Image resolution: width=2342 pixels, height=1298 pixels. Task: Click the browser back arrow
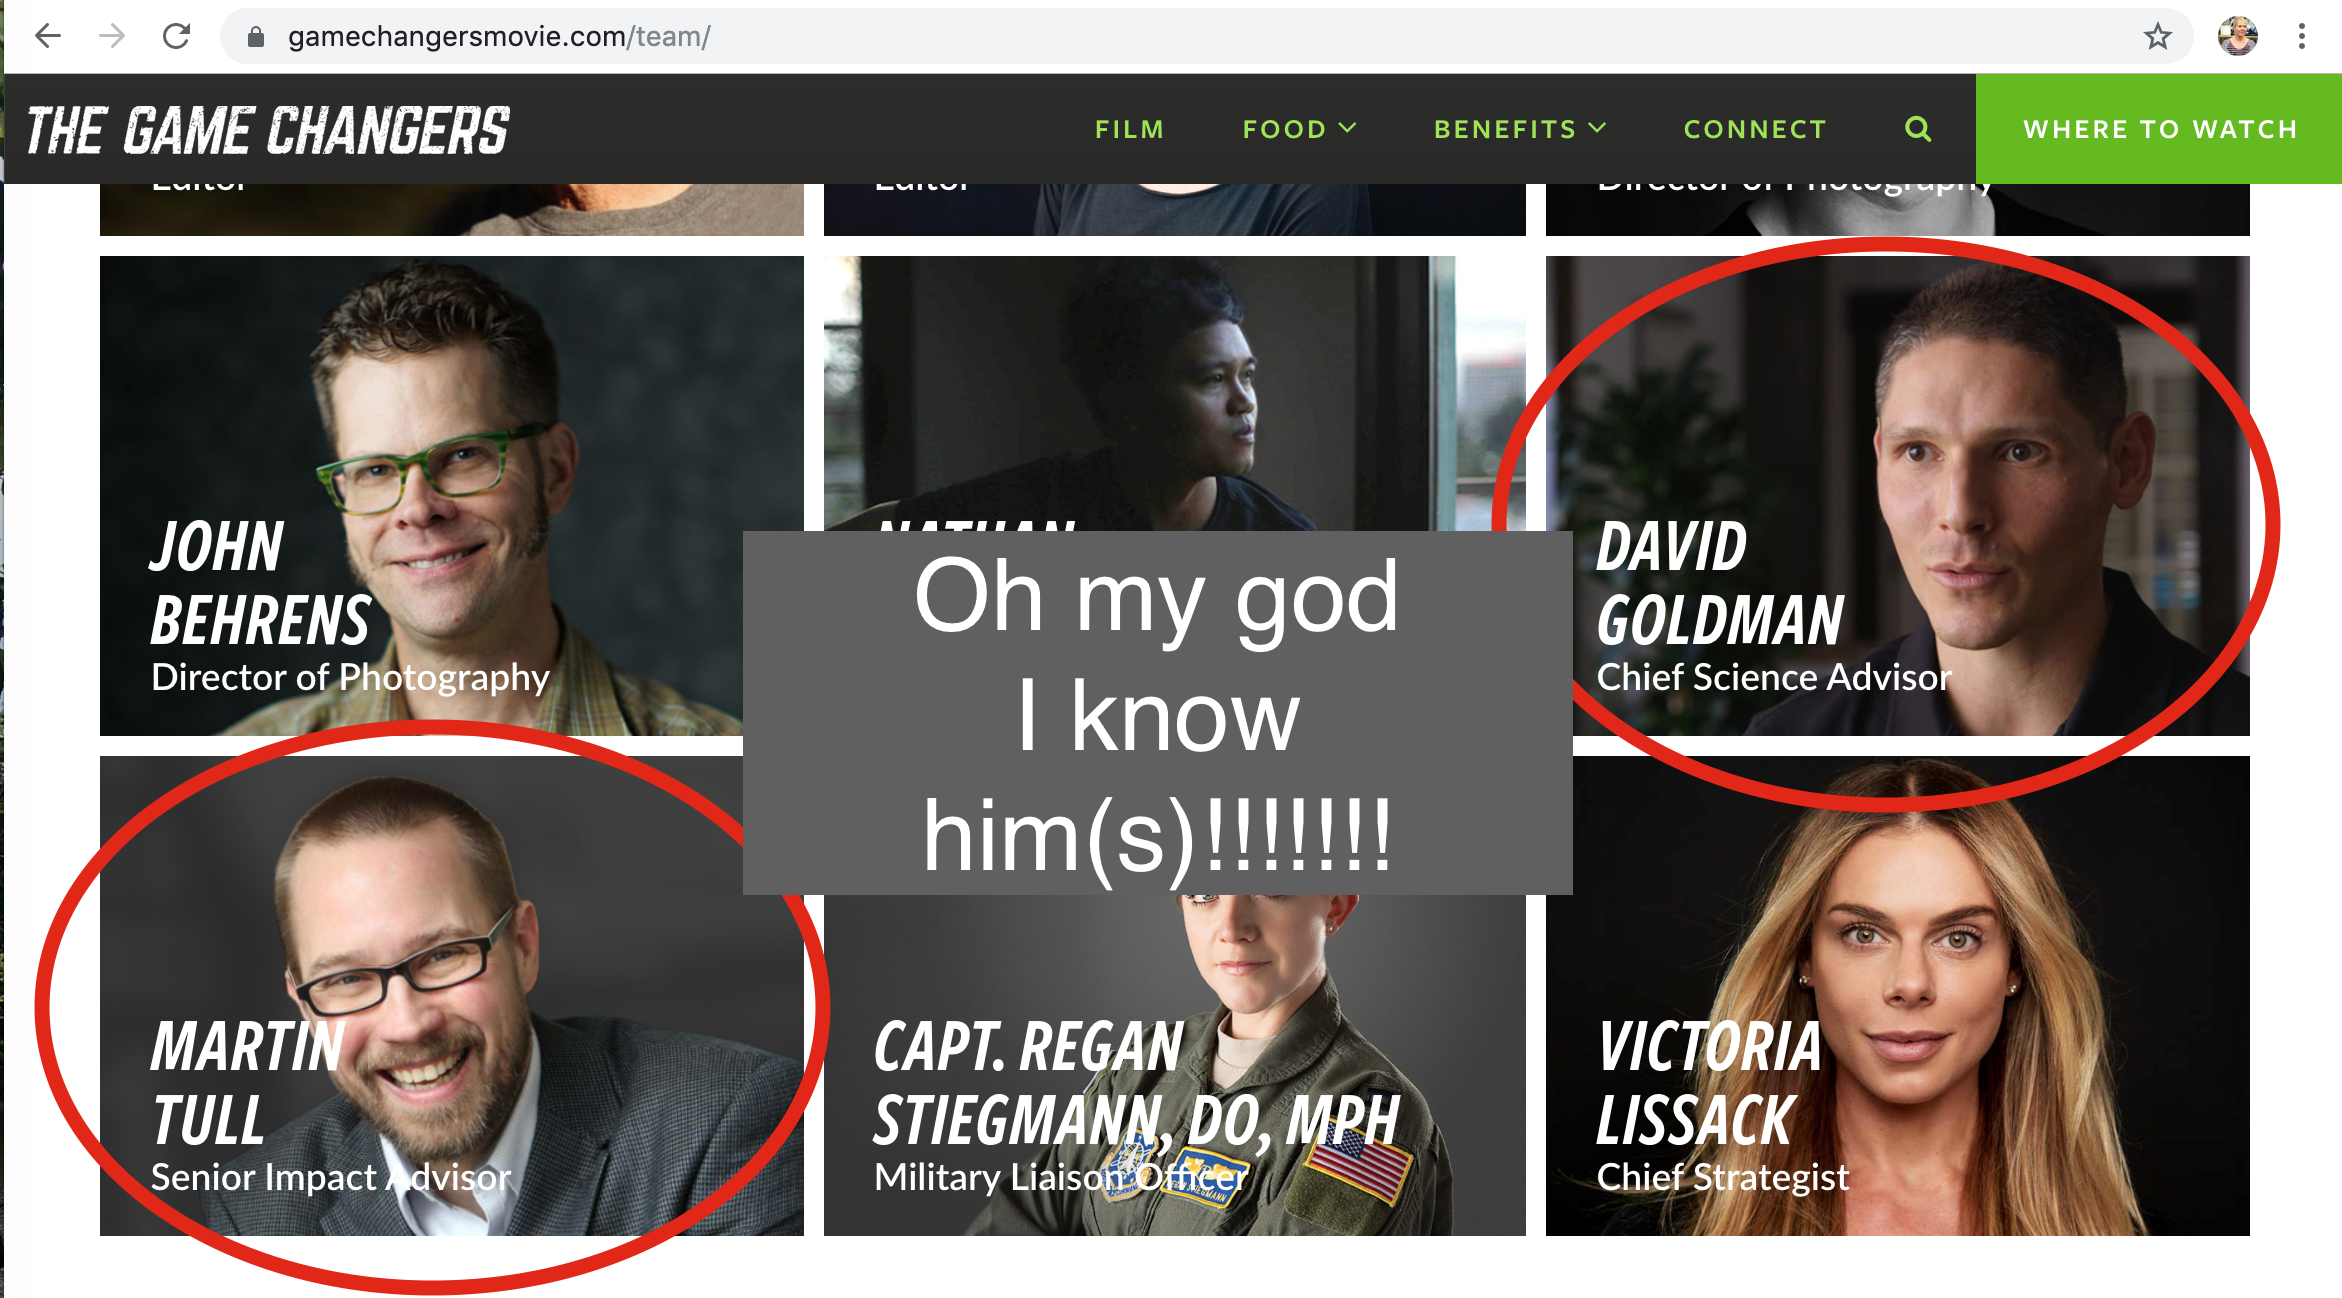click(x=47, y=37)
